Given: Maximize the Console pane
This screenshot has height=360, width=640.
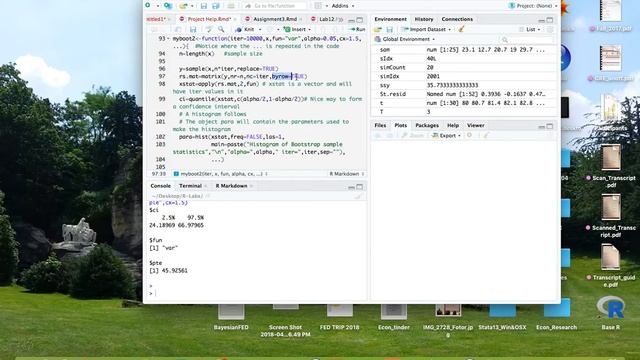Looking at the screenshot, I should click(360, 187).
